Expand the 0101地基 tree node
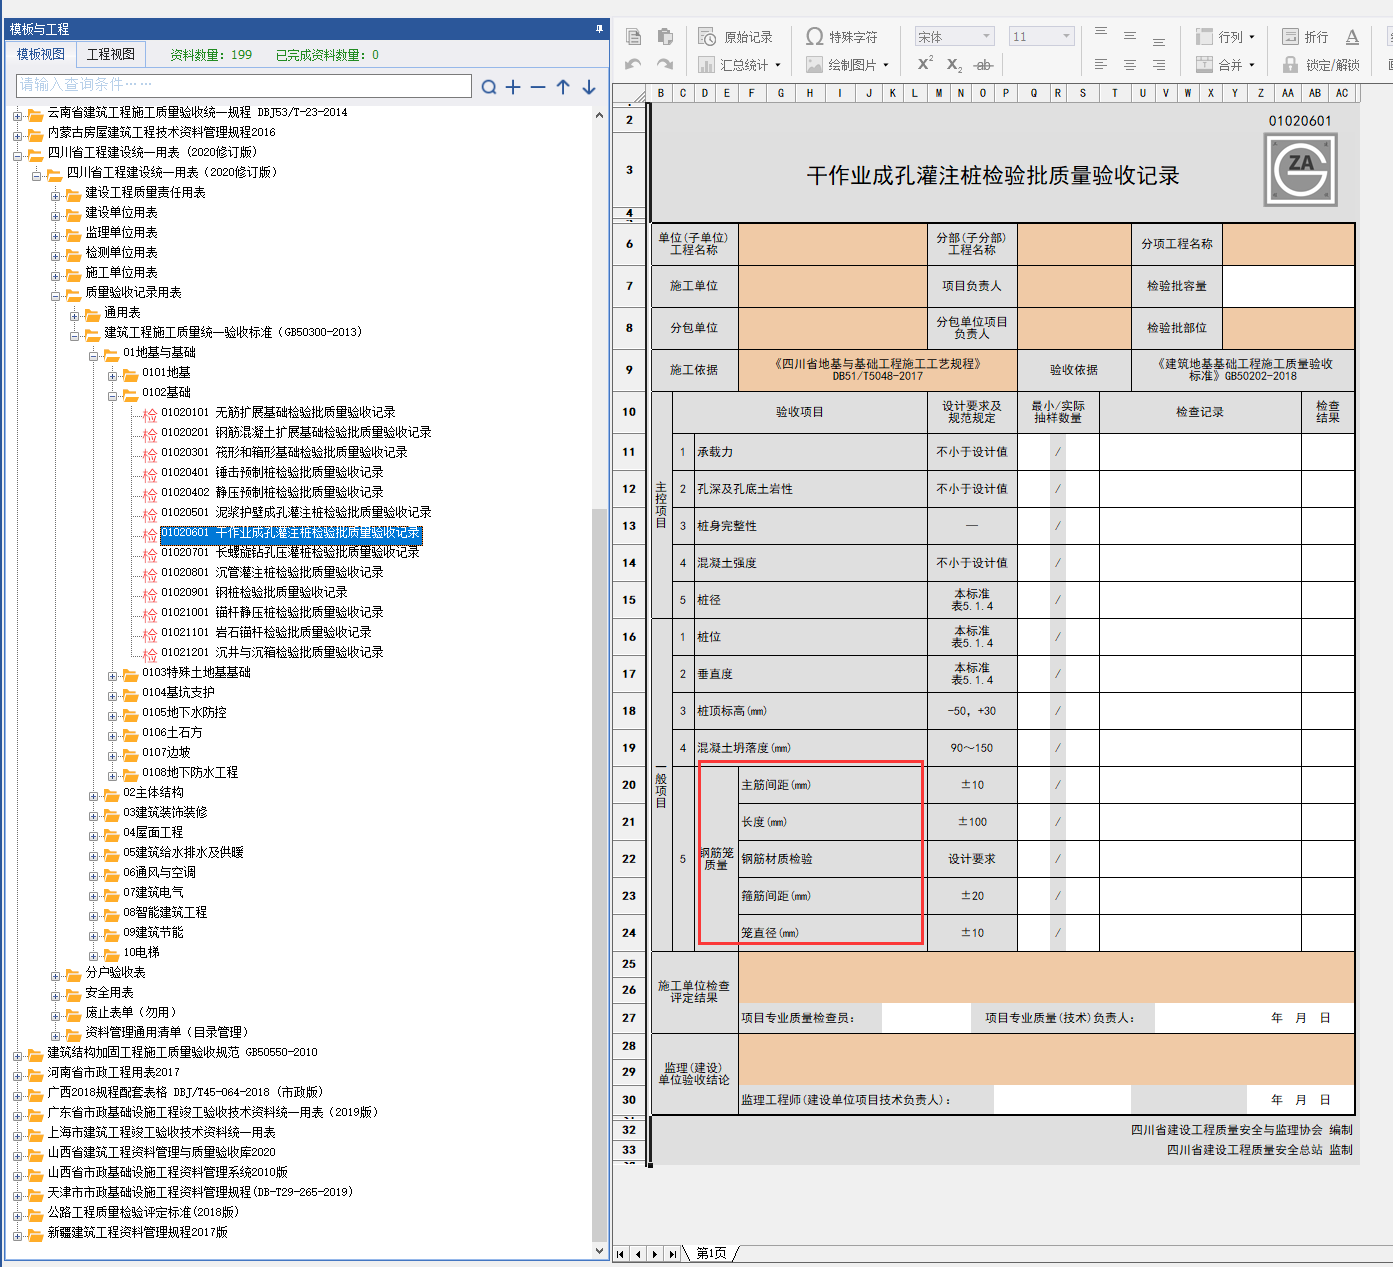This screenshot has width=1393, height=1267. pyautogui.click(x=113, y=376)
